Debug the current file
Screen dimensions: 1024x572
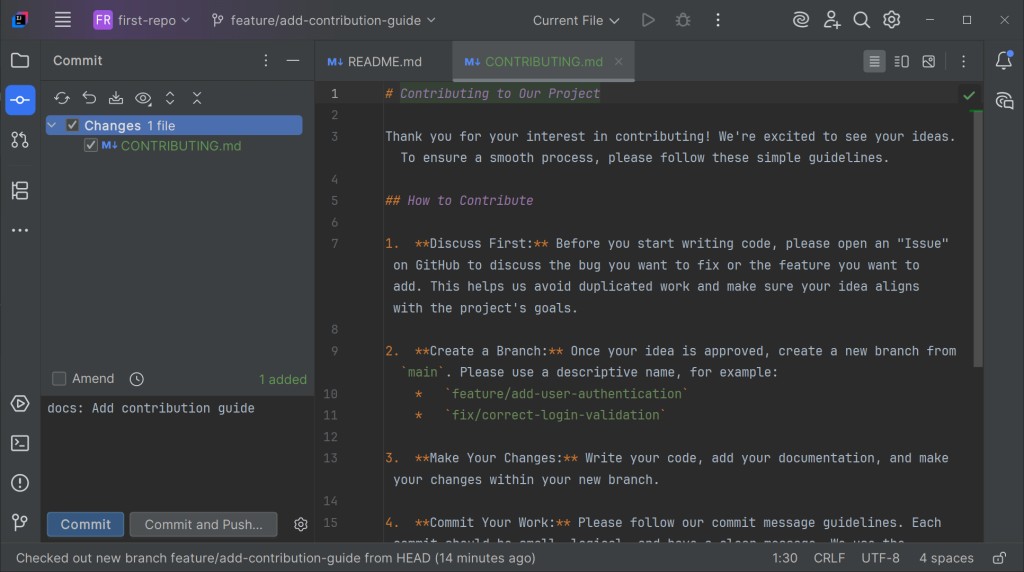(x=683, y=20)
